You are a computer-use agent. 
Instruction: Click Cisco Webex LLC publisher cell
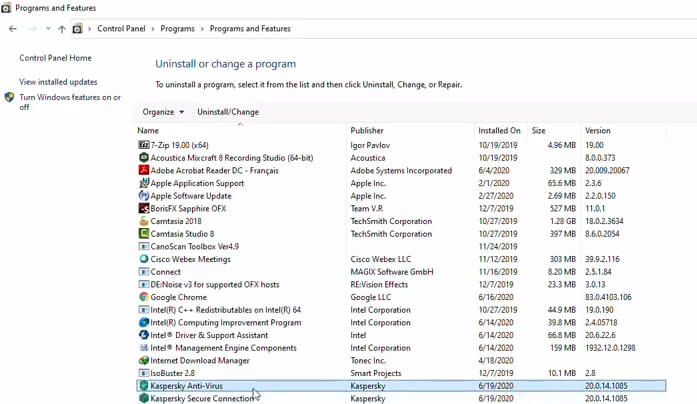point(381,259)
